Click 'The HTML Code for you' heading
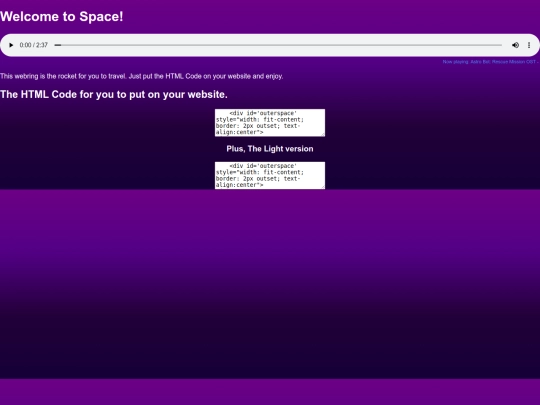The height and width of the screenshot is (405, 540). [114, 94]
